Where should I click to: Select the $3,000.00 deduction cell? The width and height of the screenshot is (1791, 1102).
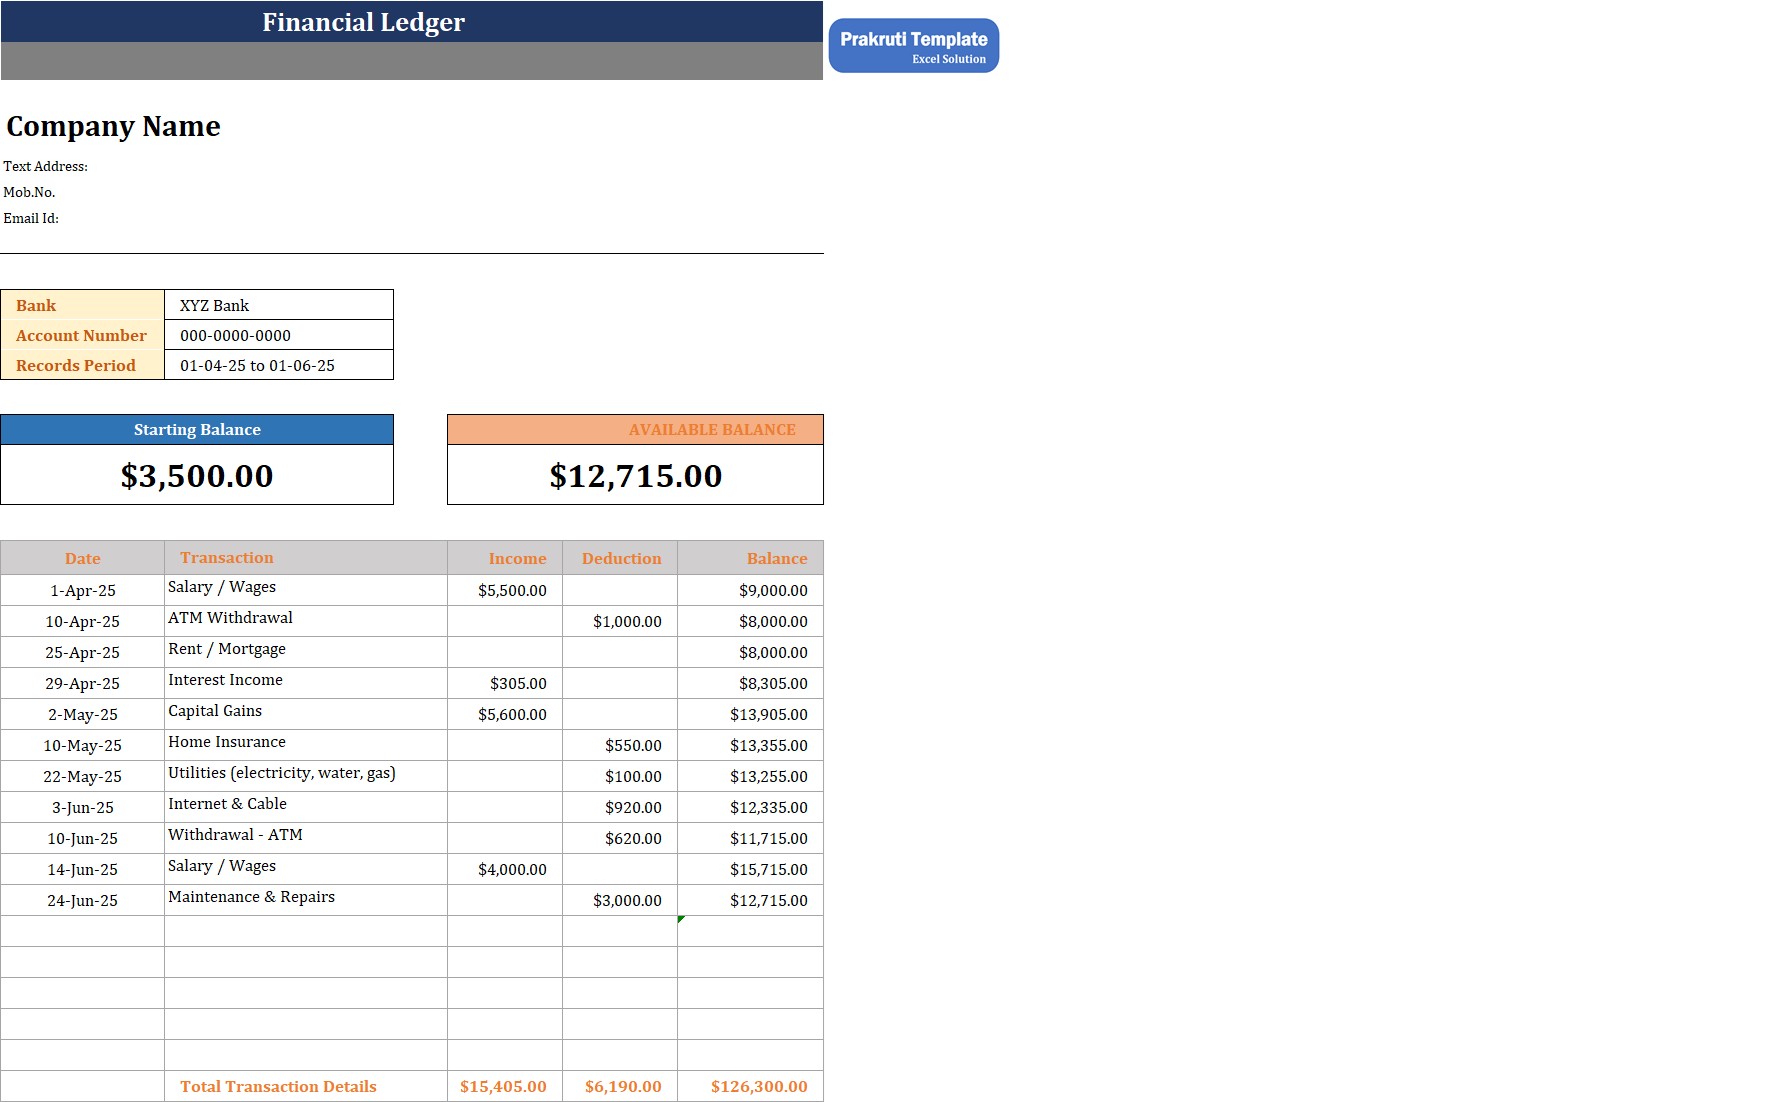[x=620, y=900]
